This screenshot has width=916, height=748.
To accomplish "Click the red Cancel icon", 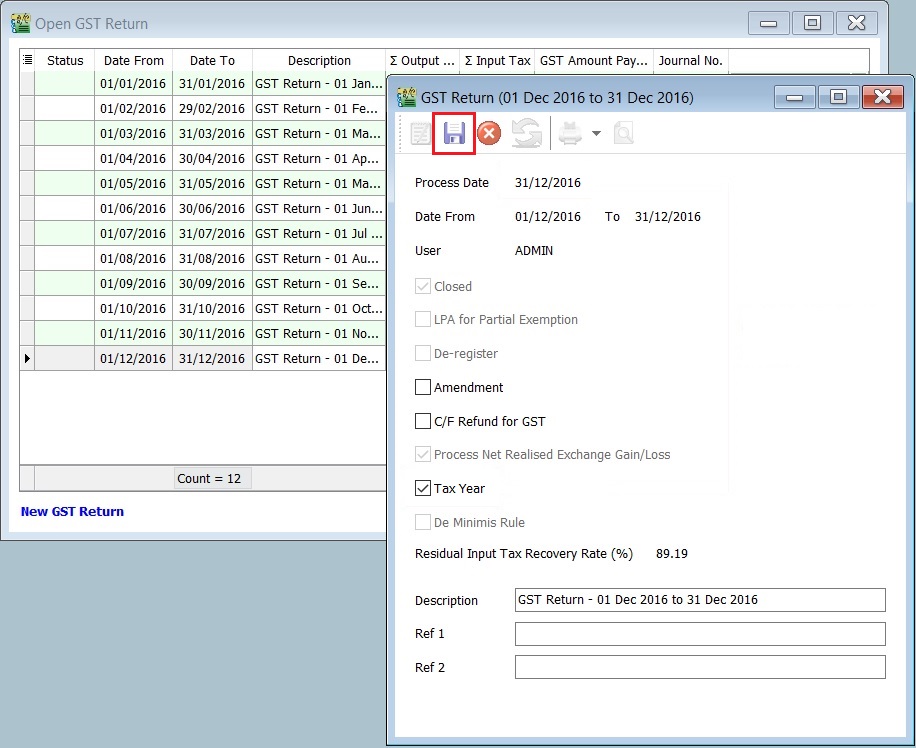I will [x=489, y=134].
